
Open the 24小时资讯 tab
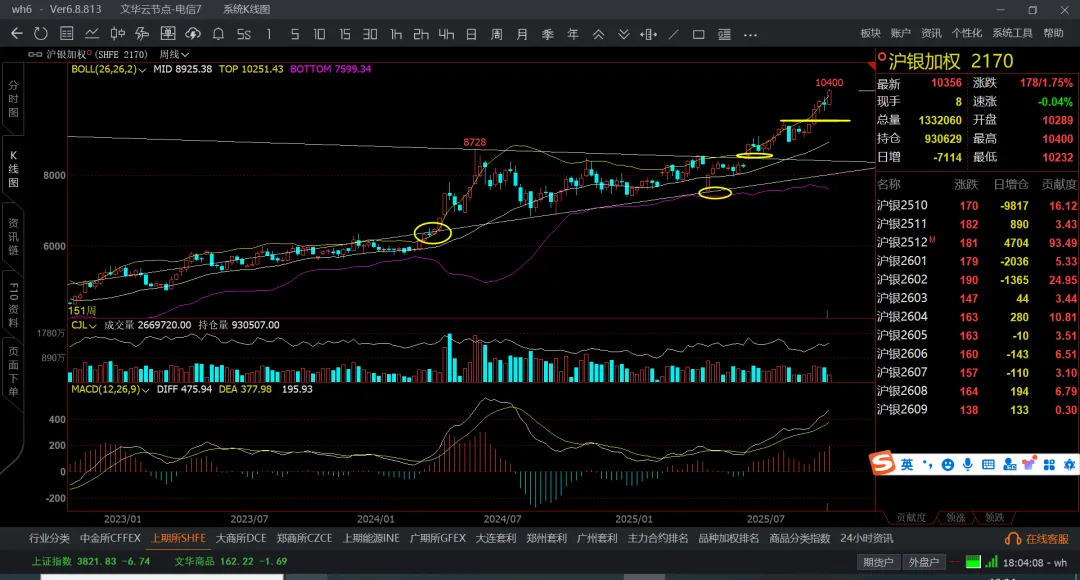click(x=866, y=539)
